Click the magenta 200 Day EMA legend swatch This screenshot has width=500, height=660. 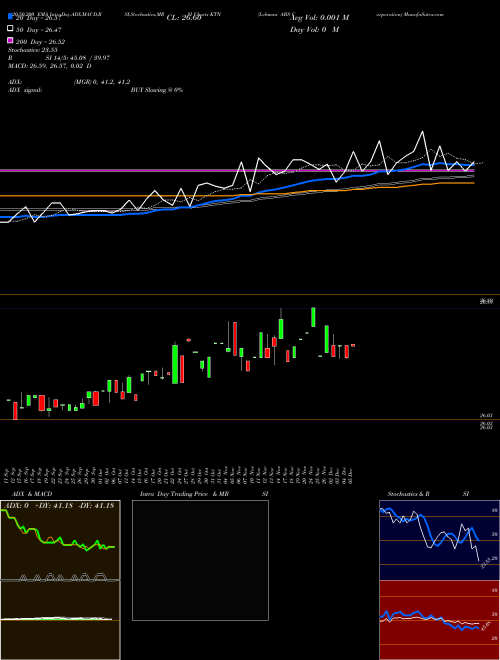click(10, 40)
